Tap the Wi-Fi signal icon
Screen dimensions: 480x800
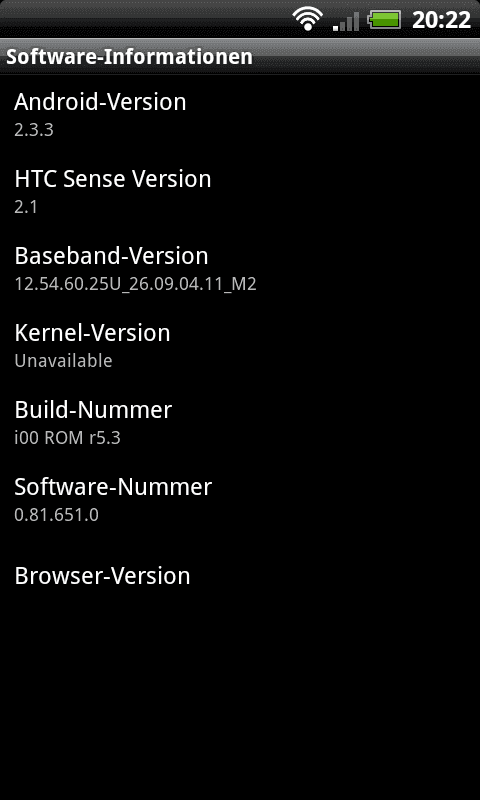point(308,19)
